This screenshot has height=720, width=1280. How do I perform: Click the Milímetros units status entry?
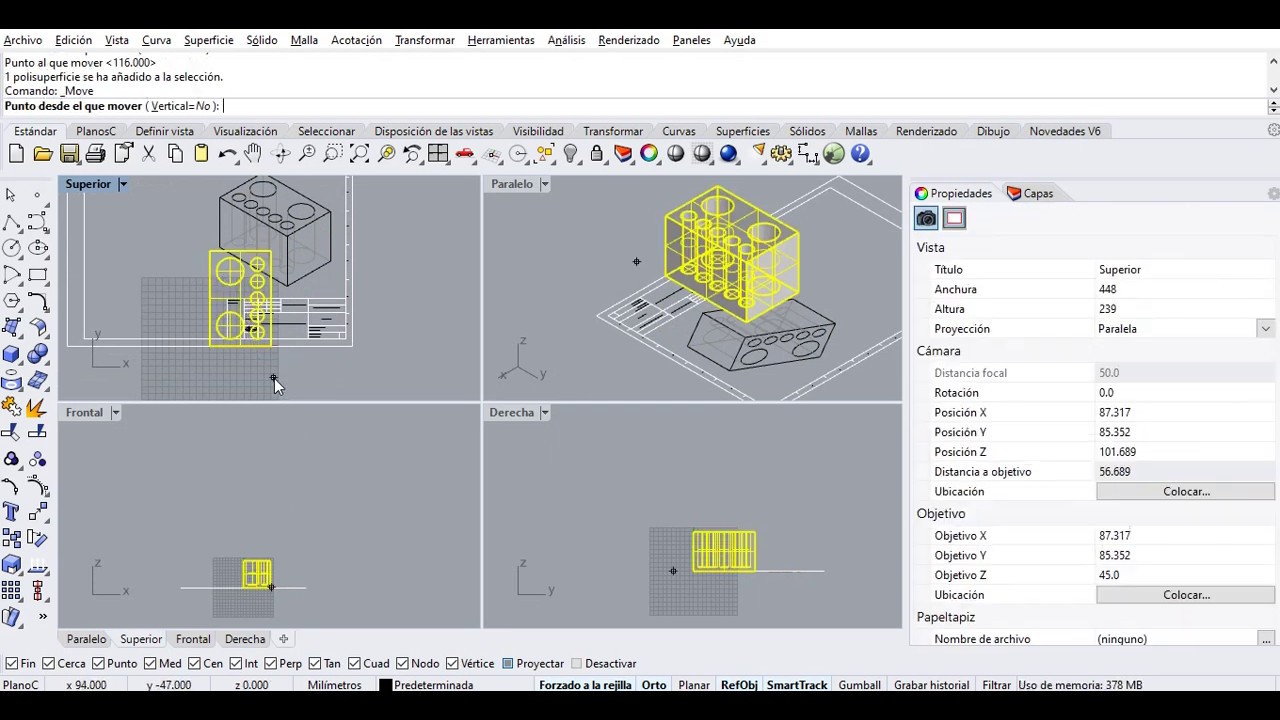pos(334,685)
